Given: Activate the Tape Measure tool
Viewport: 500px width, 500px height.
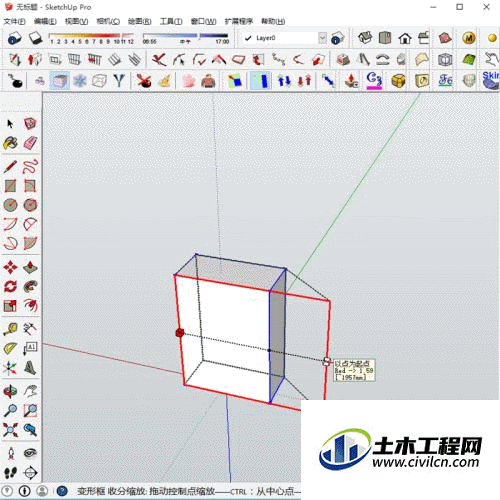Looking at the screenshot, I should 10,329.
